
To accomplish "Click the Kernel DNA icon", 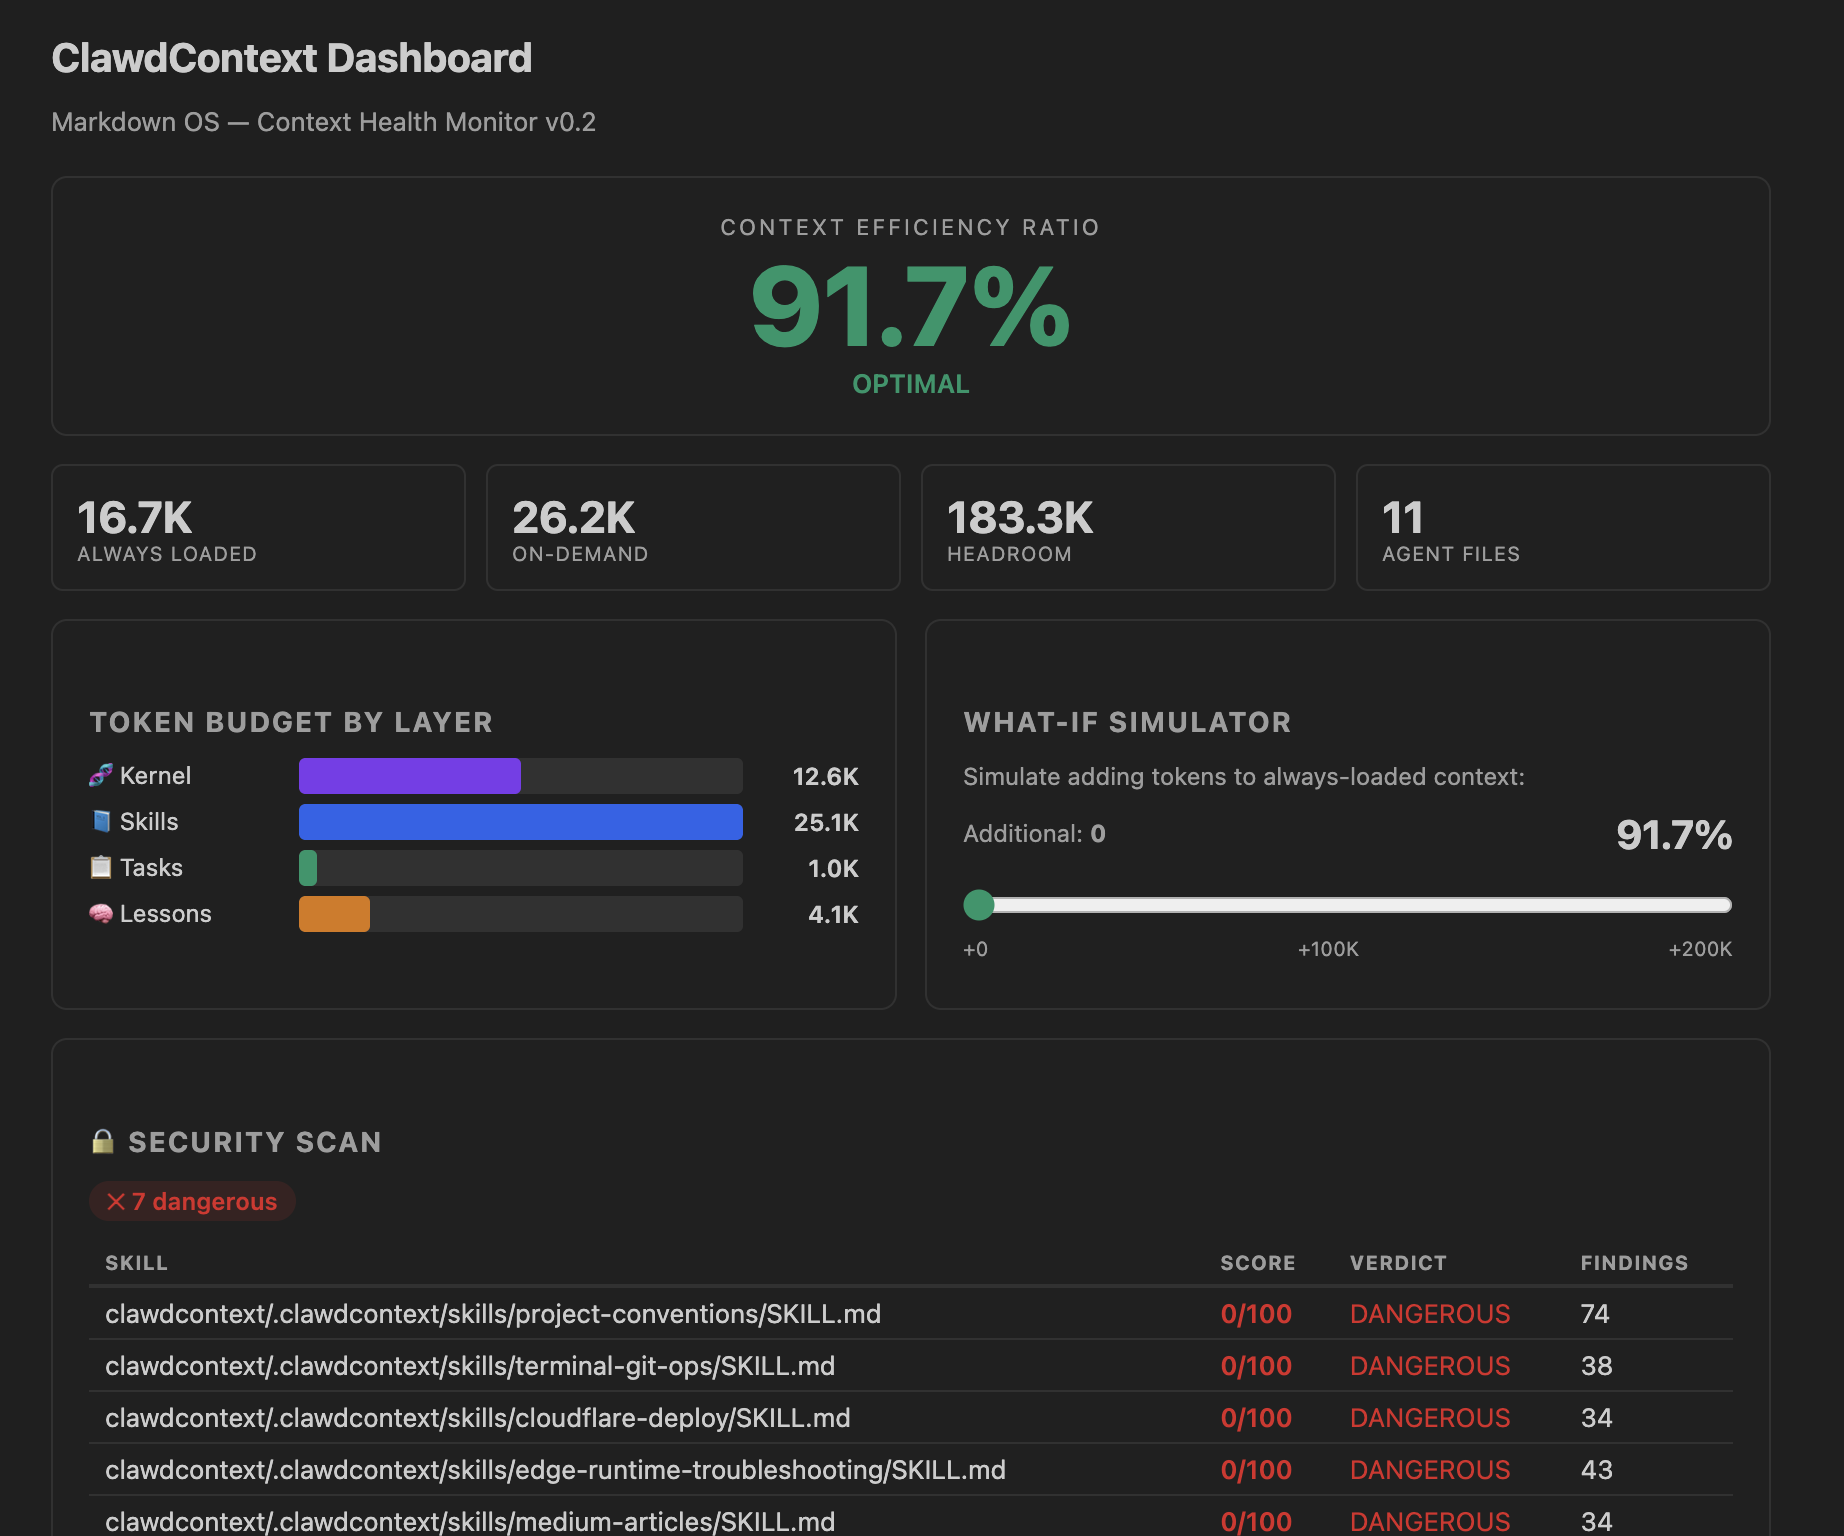I will [x=100, y=775].
